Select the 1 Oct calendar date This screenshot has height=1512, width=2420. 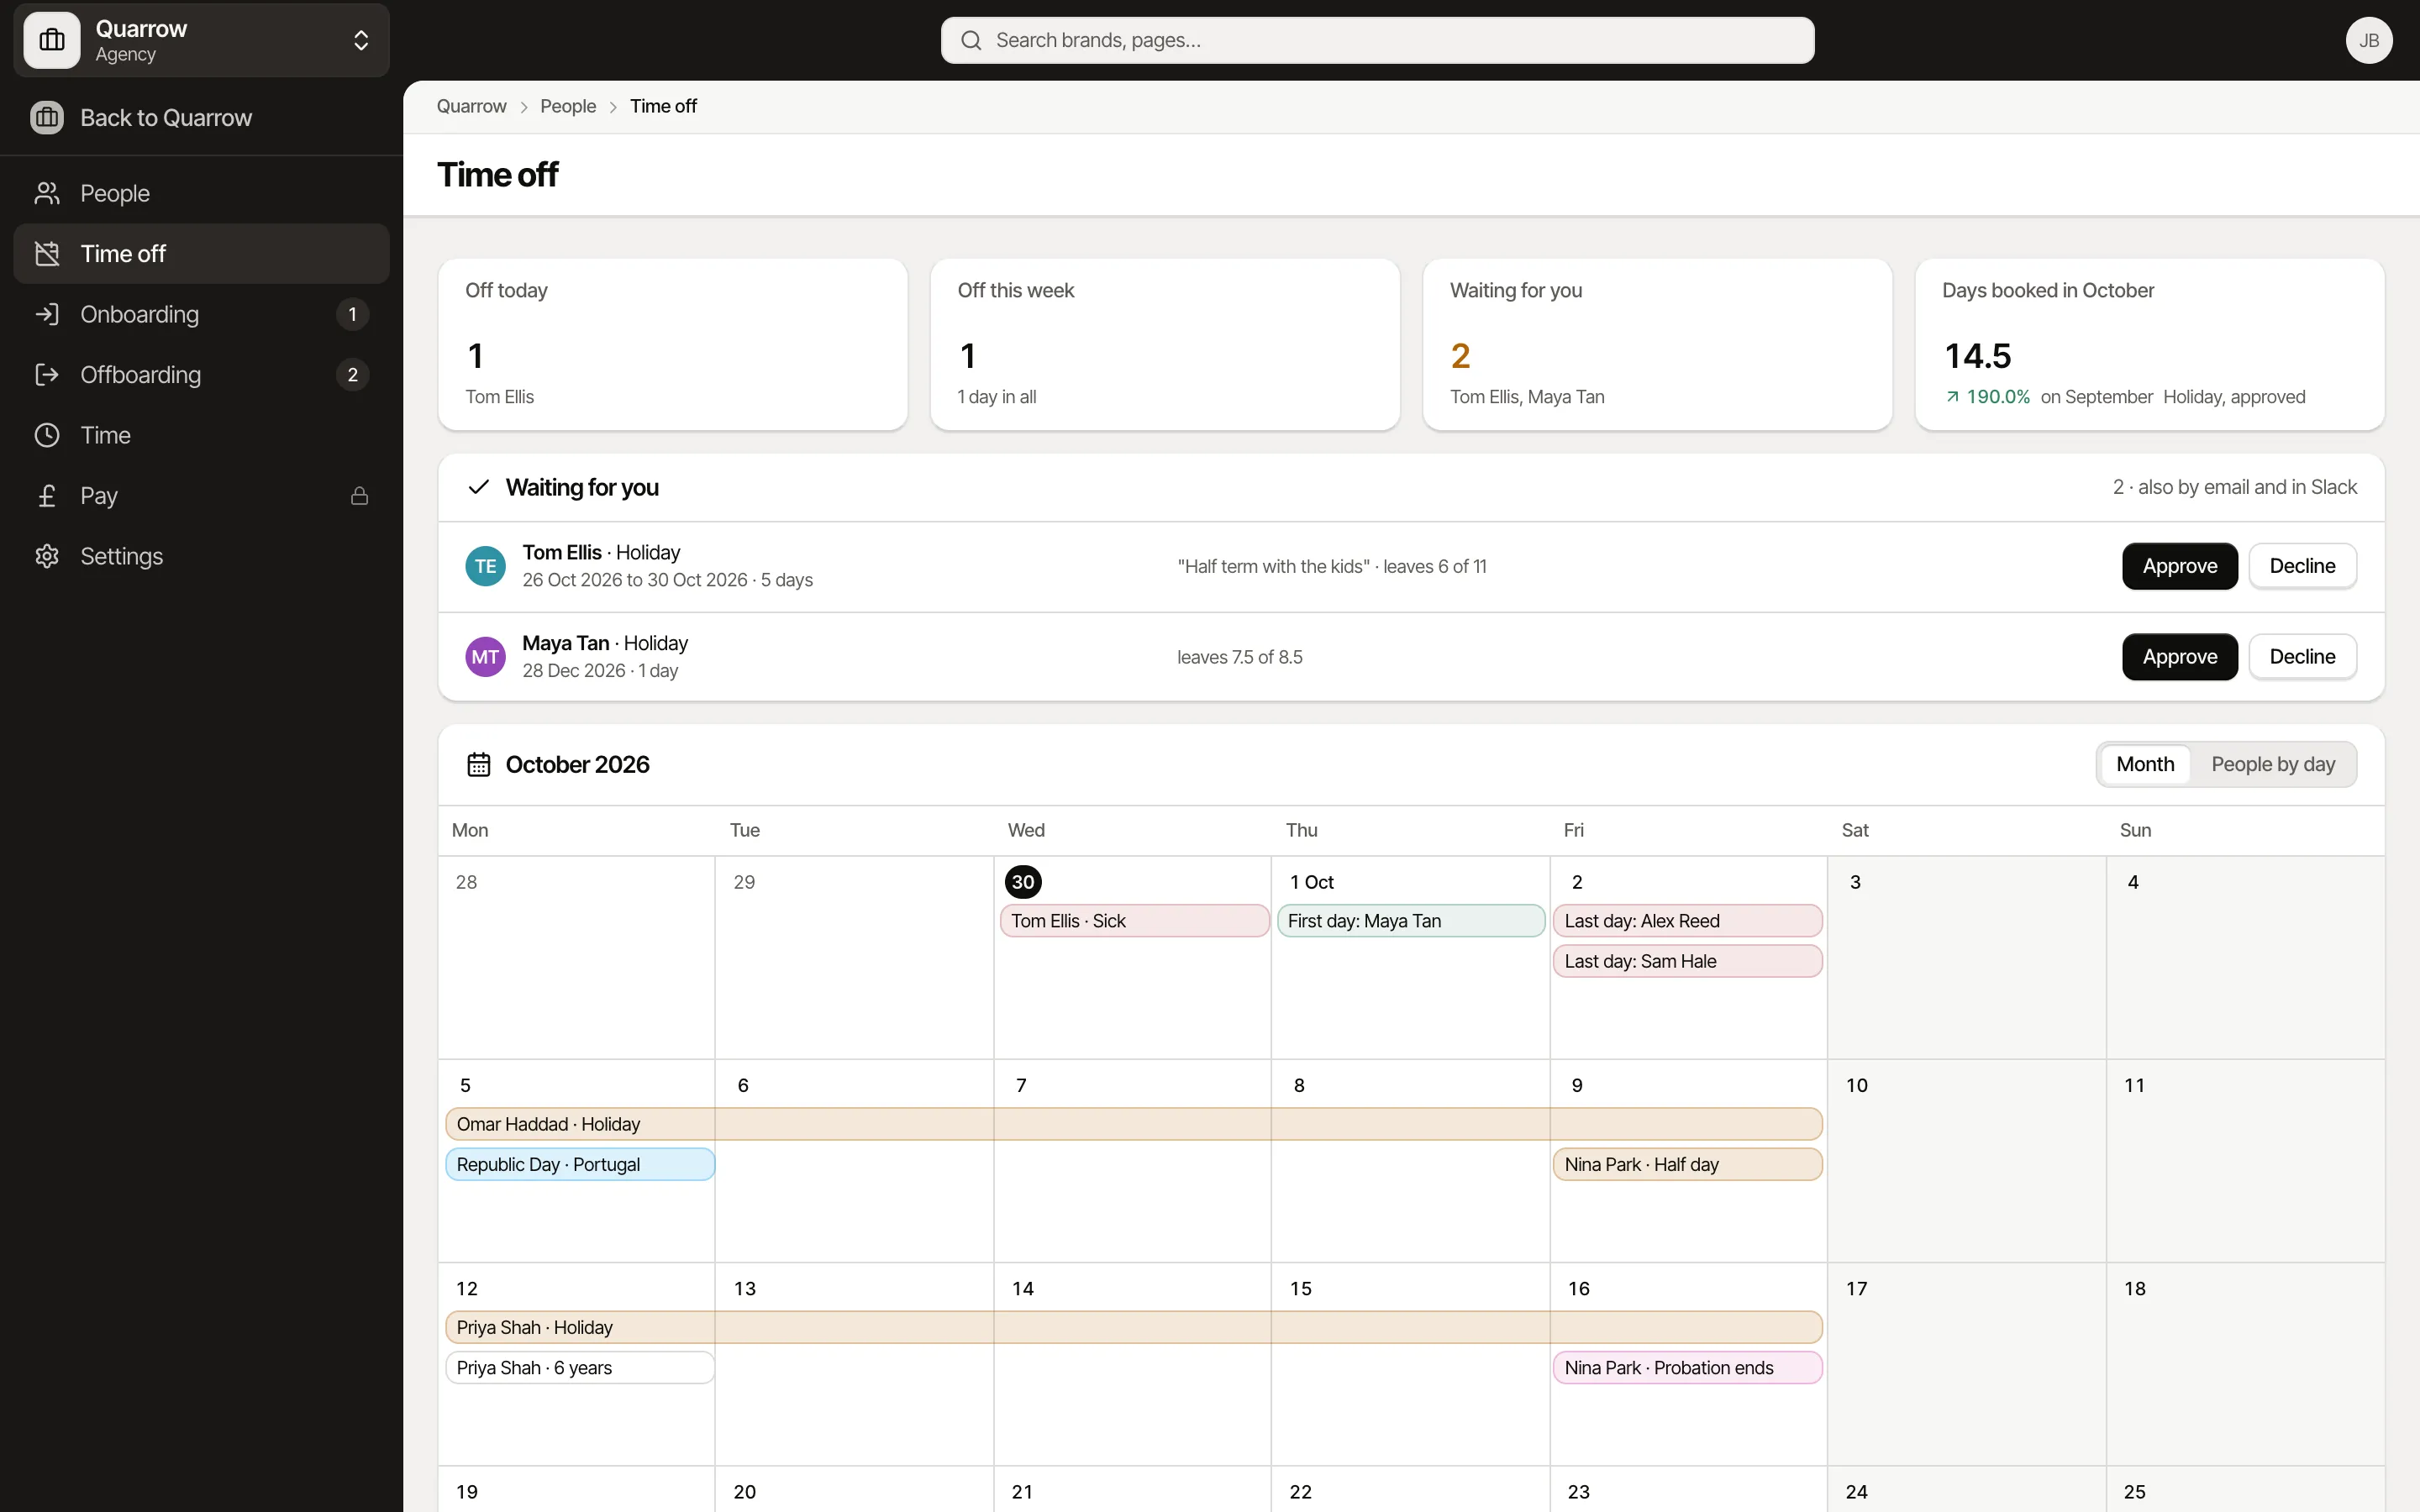tap(1311, 882)
